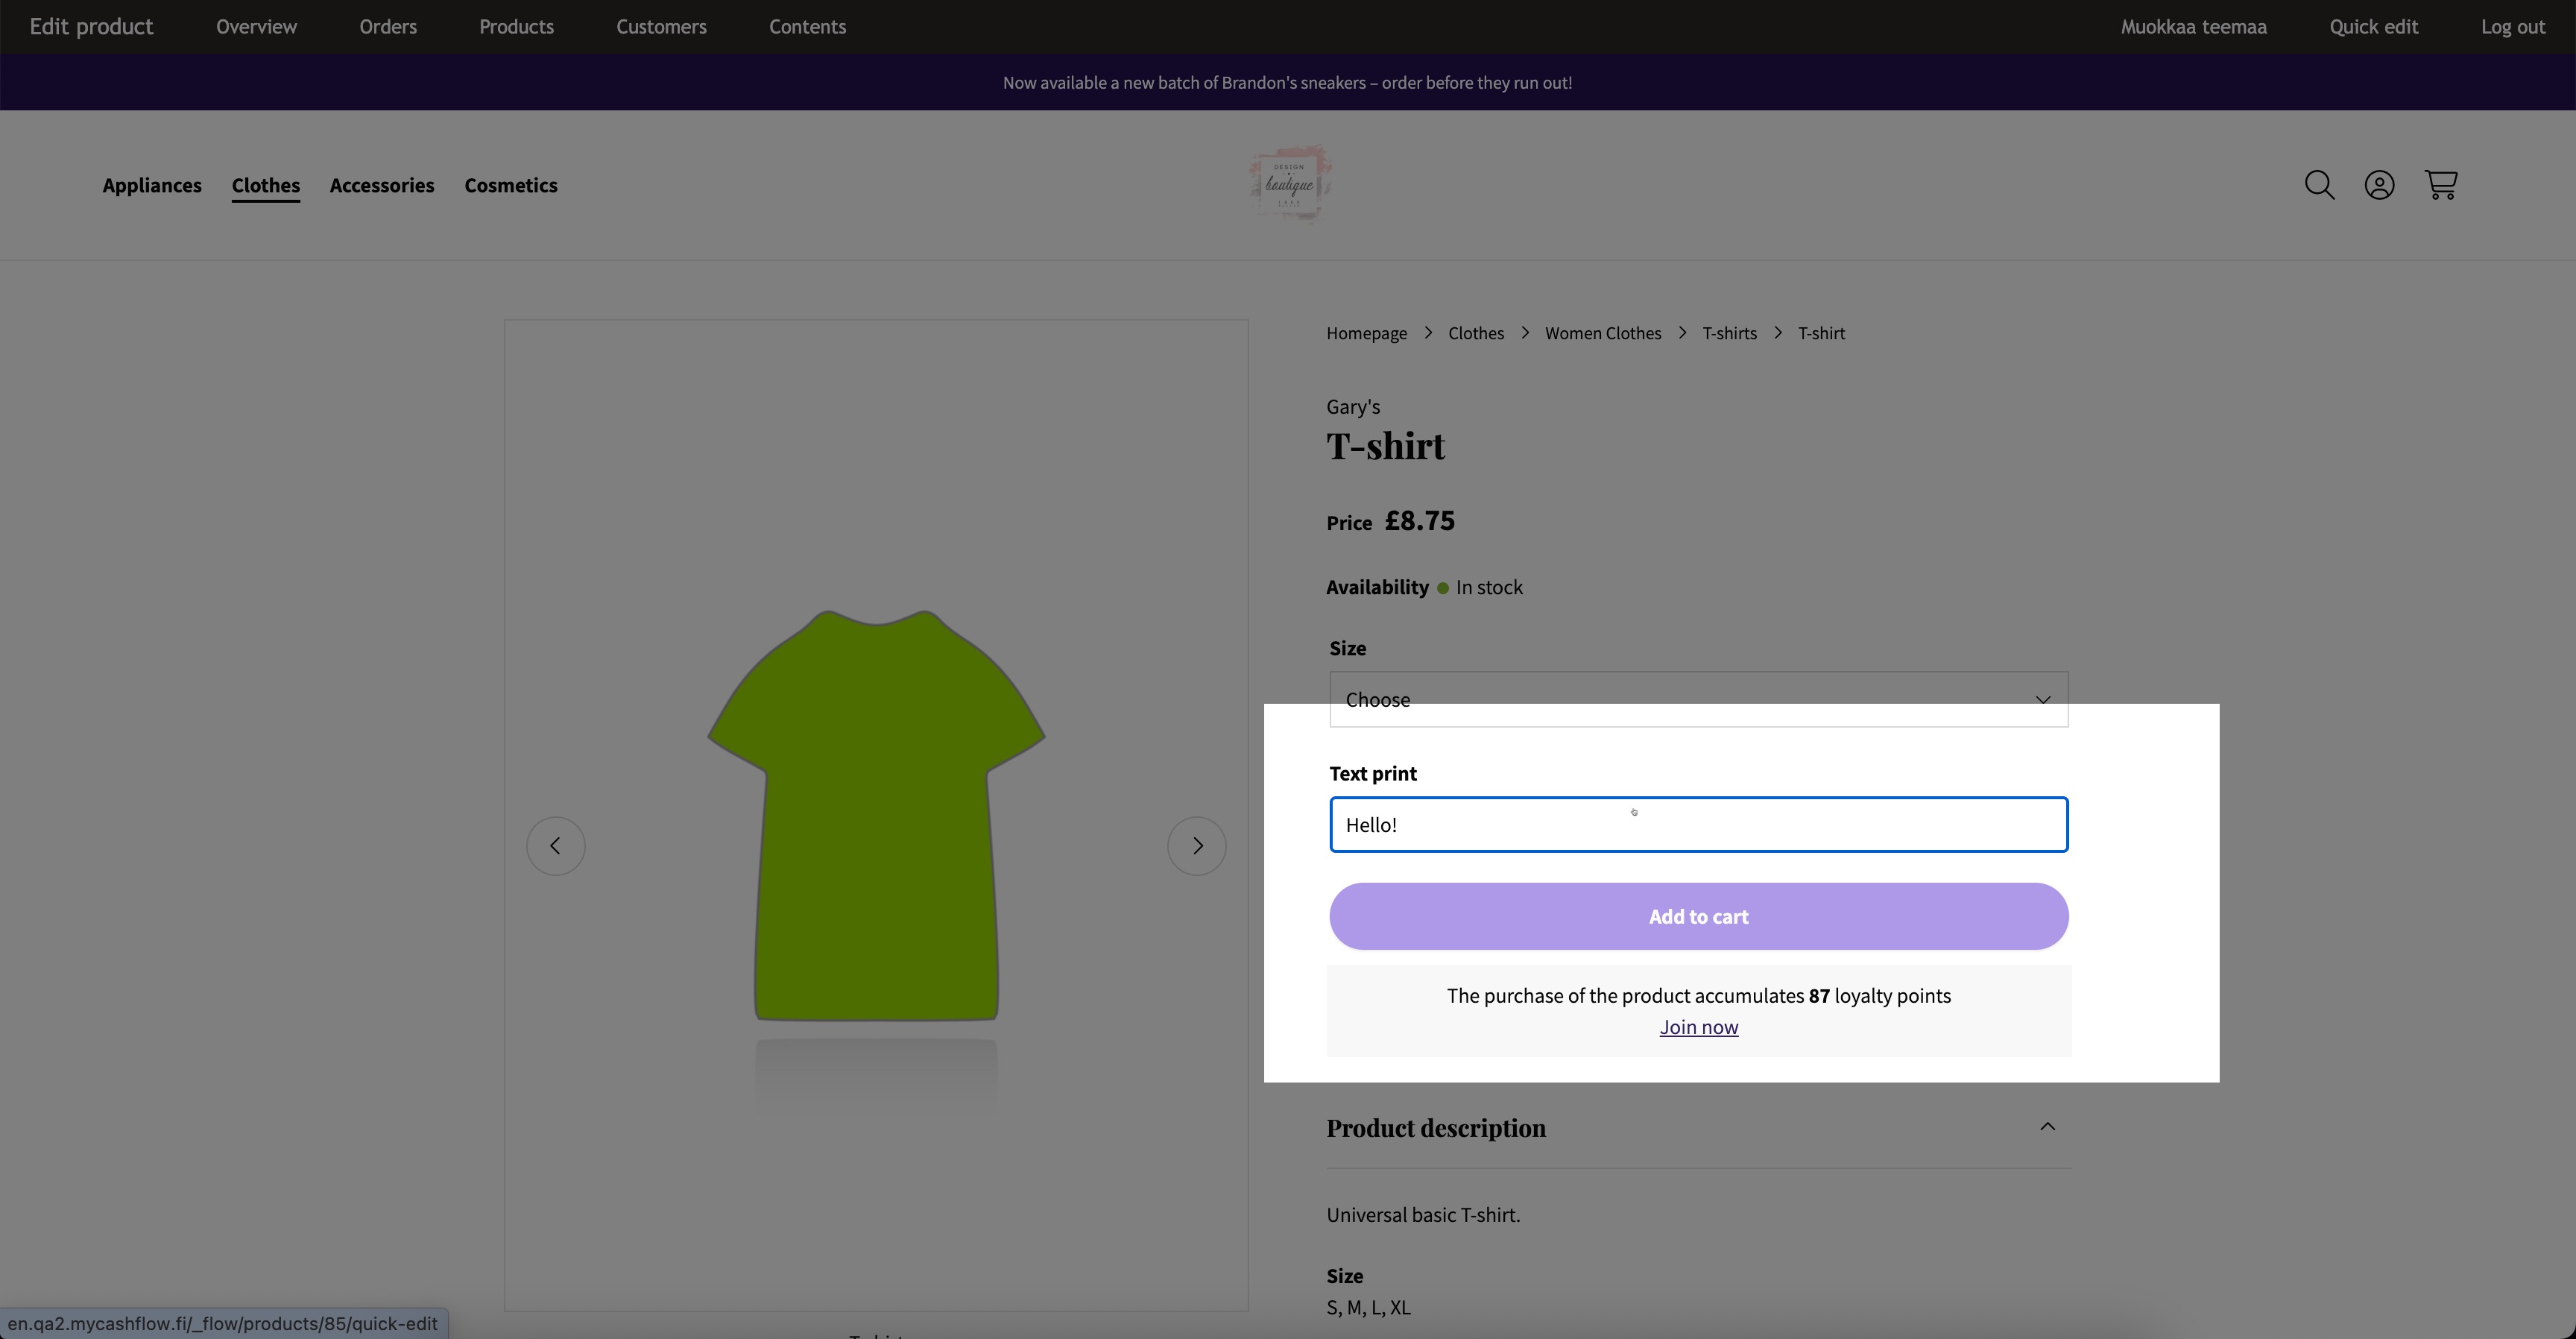The image size is (2576, 1339).
Task: Open the Size dropdown
Action: (1698, 699)
